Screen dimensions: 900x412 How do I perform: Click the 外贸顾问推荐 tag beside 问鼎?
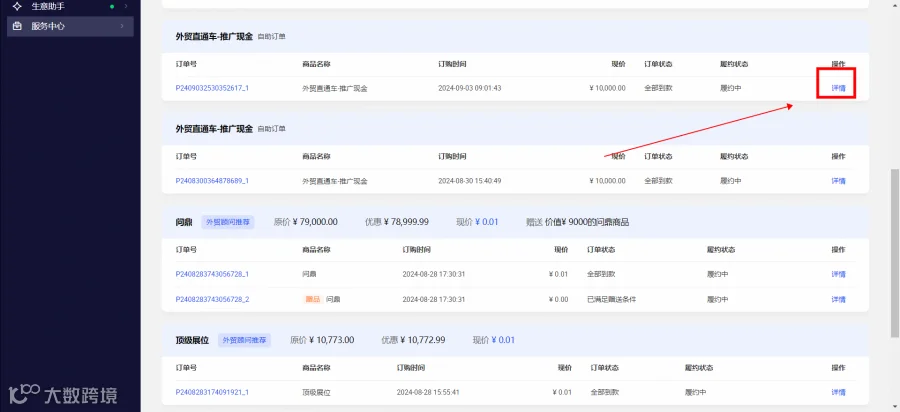pyautogui.click(x=228, y=222)
